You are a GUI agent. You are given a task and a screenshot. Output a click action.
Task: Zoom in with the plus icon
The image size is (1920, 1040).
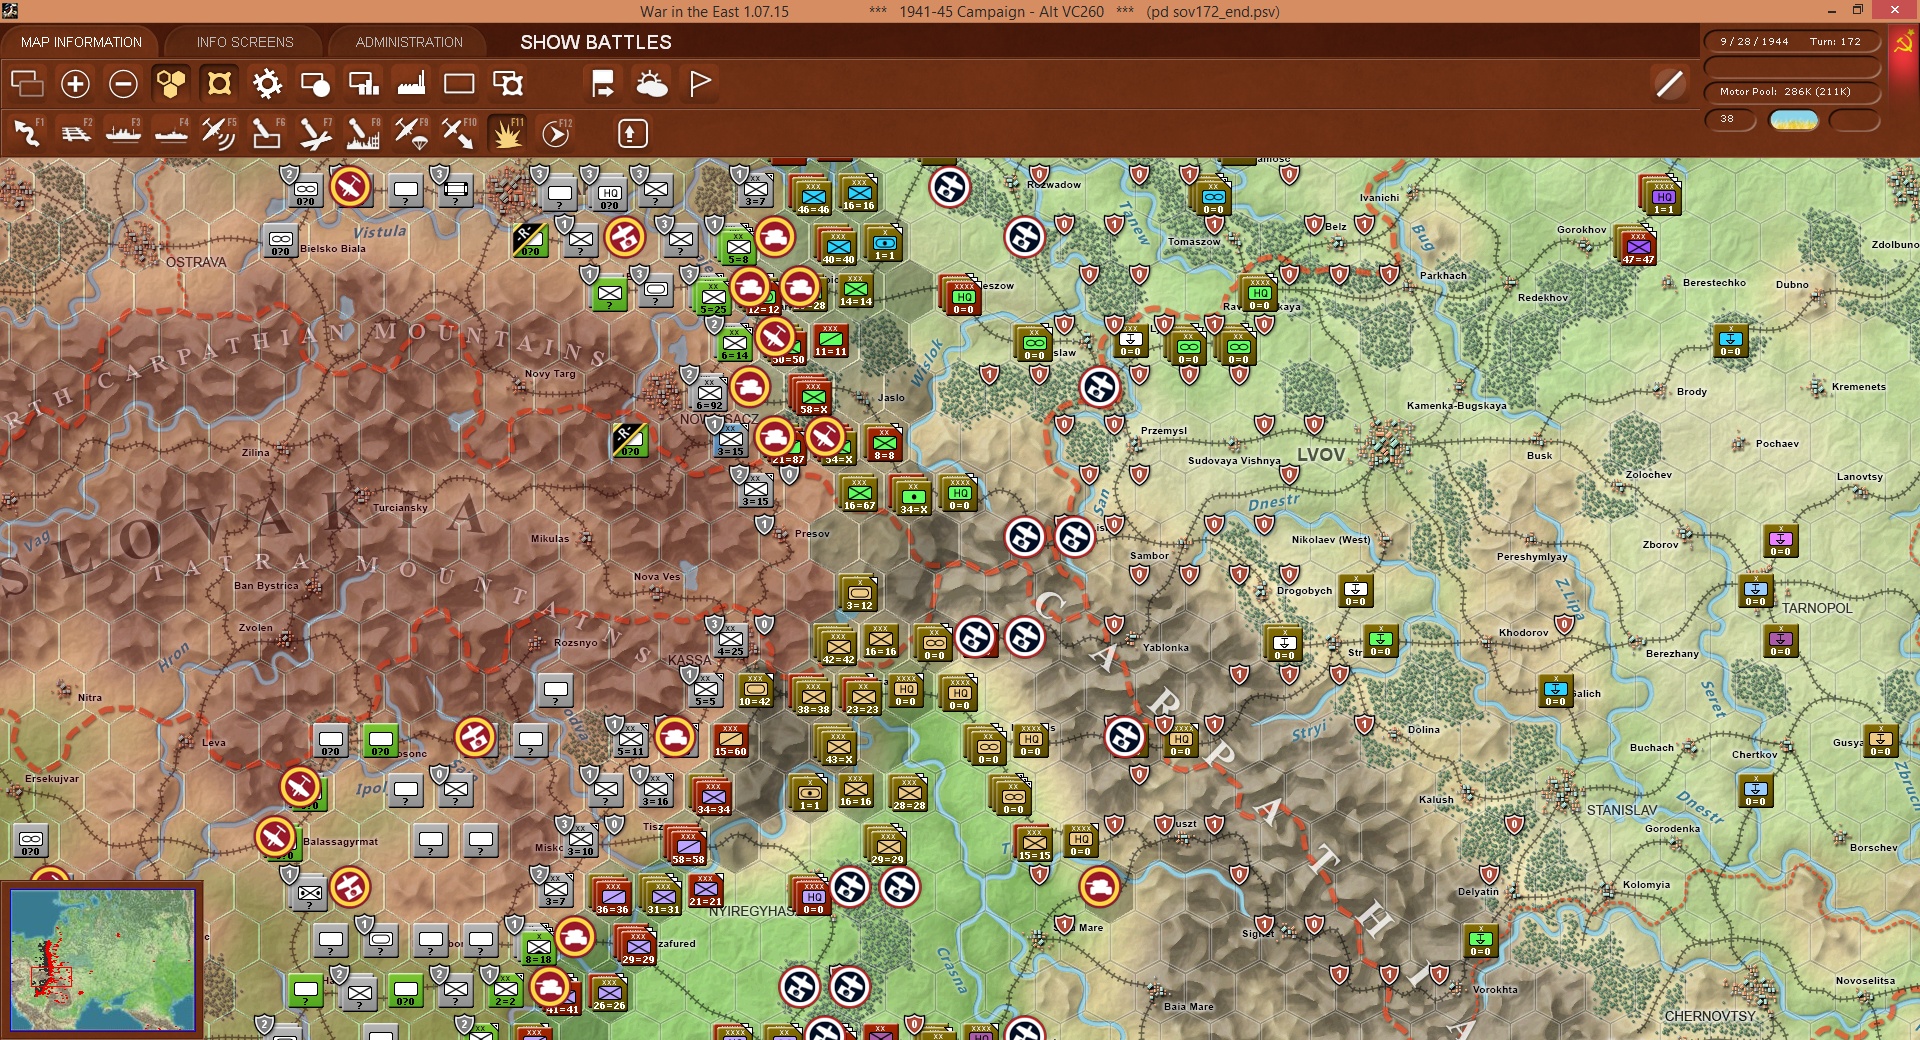(75, 84)
